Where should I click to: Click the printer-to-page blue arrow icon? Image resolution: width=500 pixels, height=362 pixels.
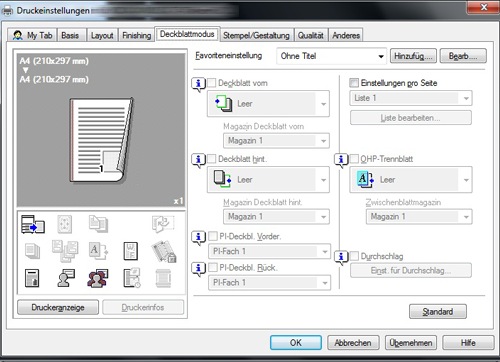[33, 224]
